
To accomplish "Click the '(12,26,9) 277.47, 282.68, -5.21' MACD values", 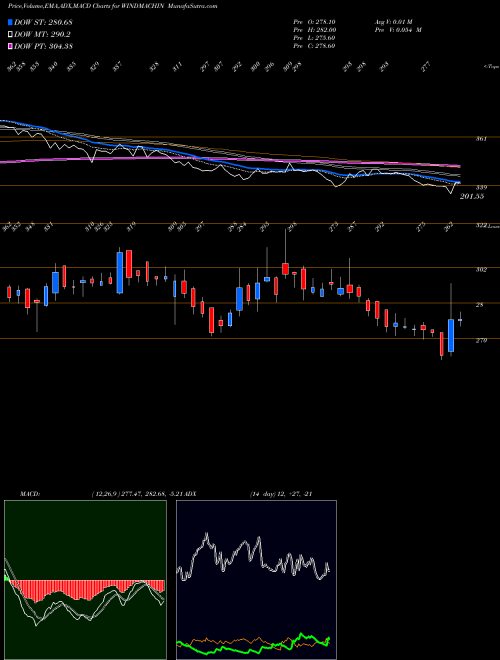I will [136, 493].
